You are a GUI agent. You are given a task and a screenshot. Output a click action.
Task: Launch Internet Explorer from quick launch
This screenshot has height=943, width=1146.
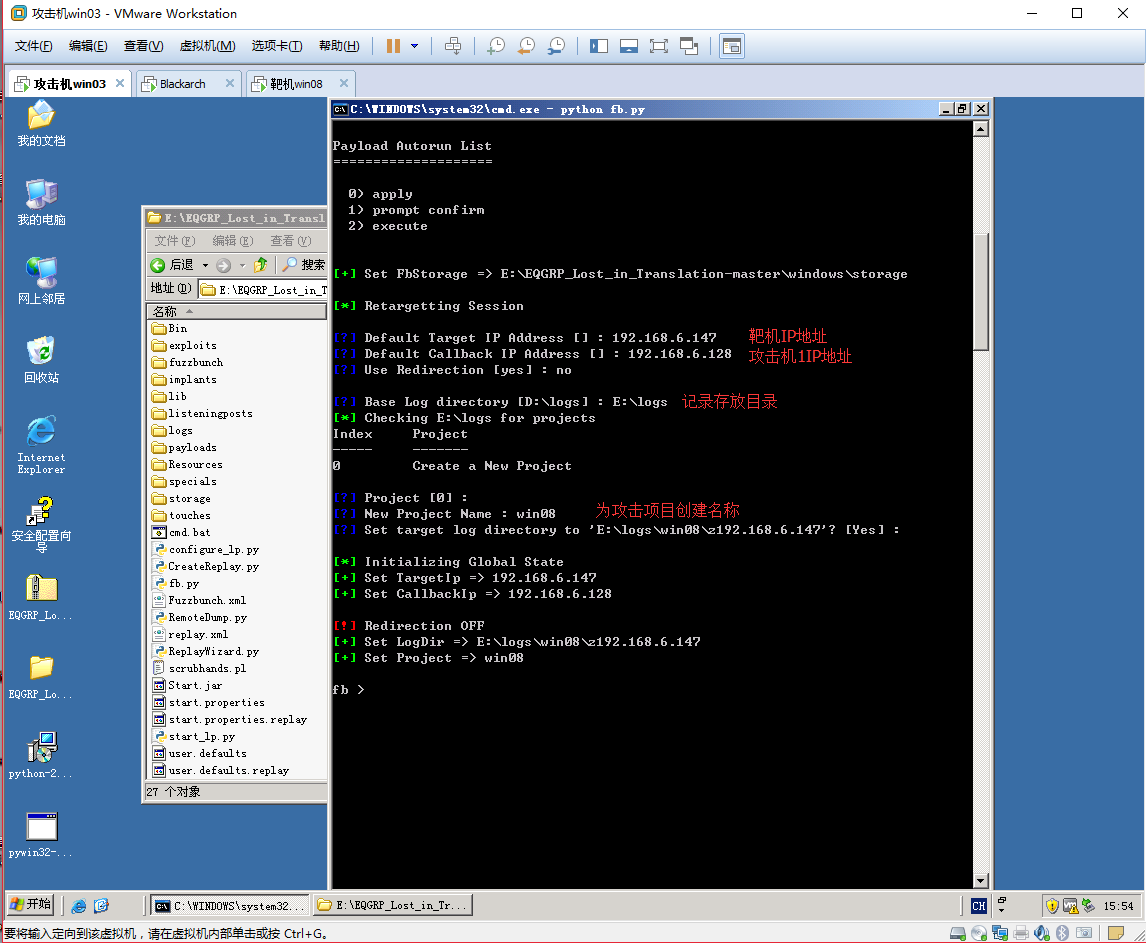pyautogui.click(x=79, y=906)
